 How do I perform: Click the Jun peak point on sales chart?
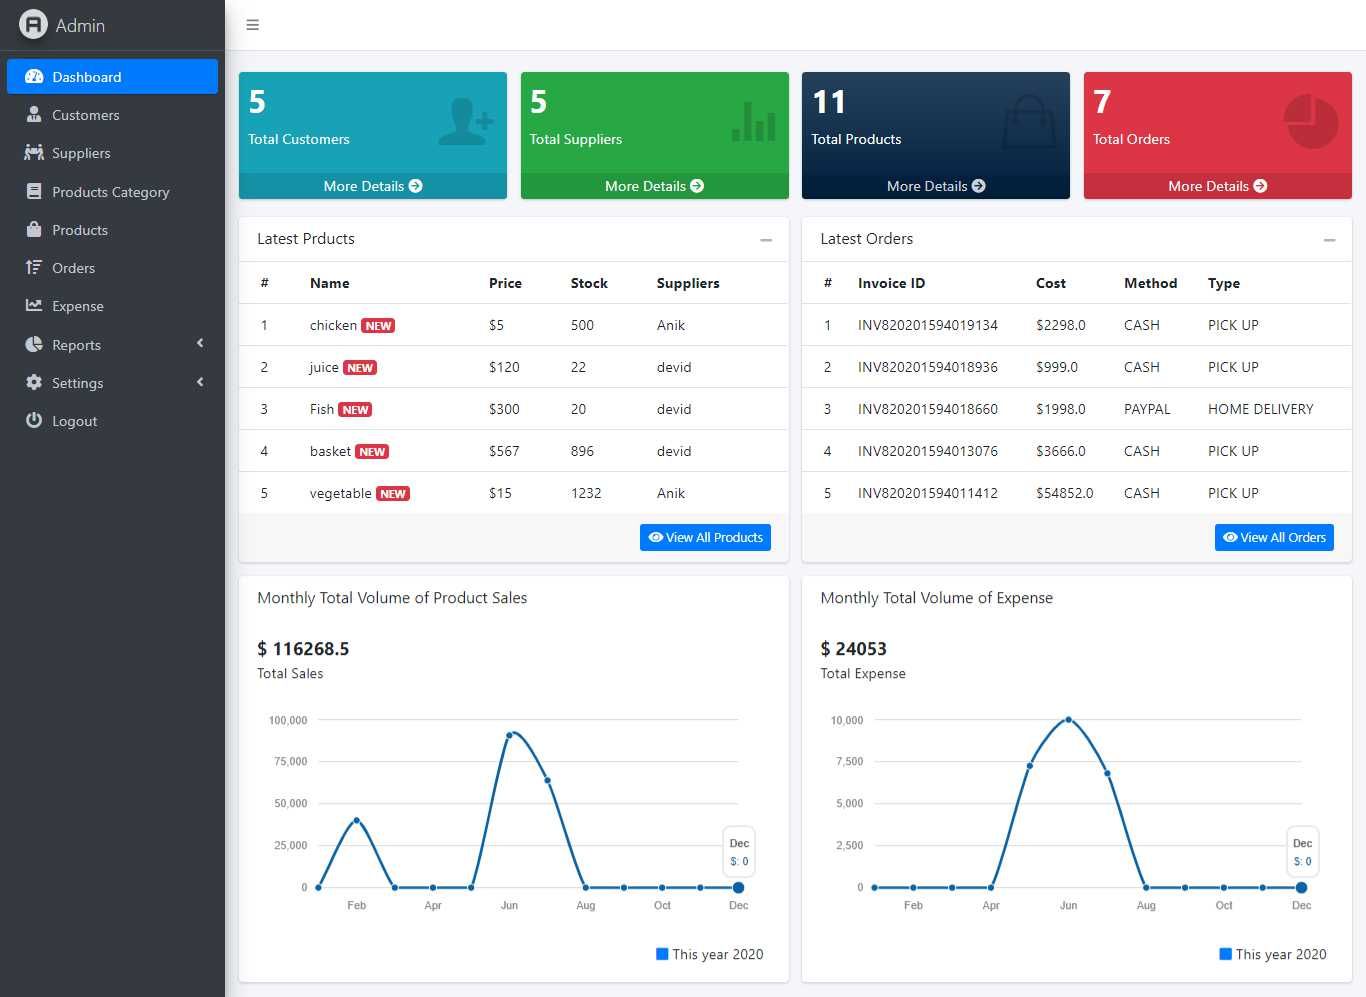pyautogui.click(x=509, y=735)
